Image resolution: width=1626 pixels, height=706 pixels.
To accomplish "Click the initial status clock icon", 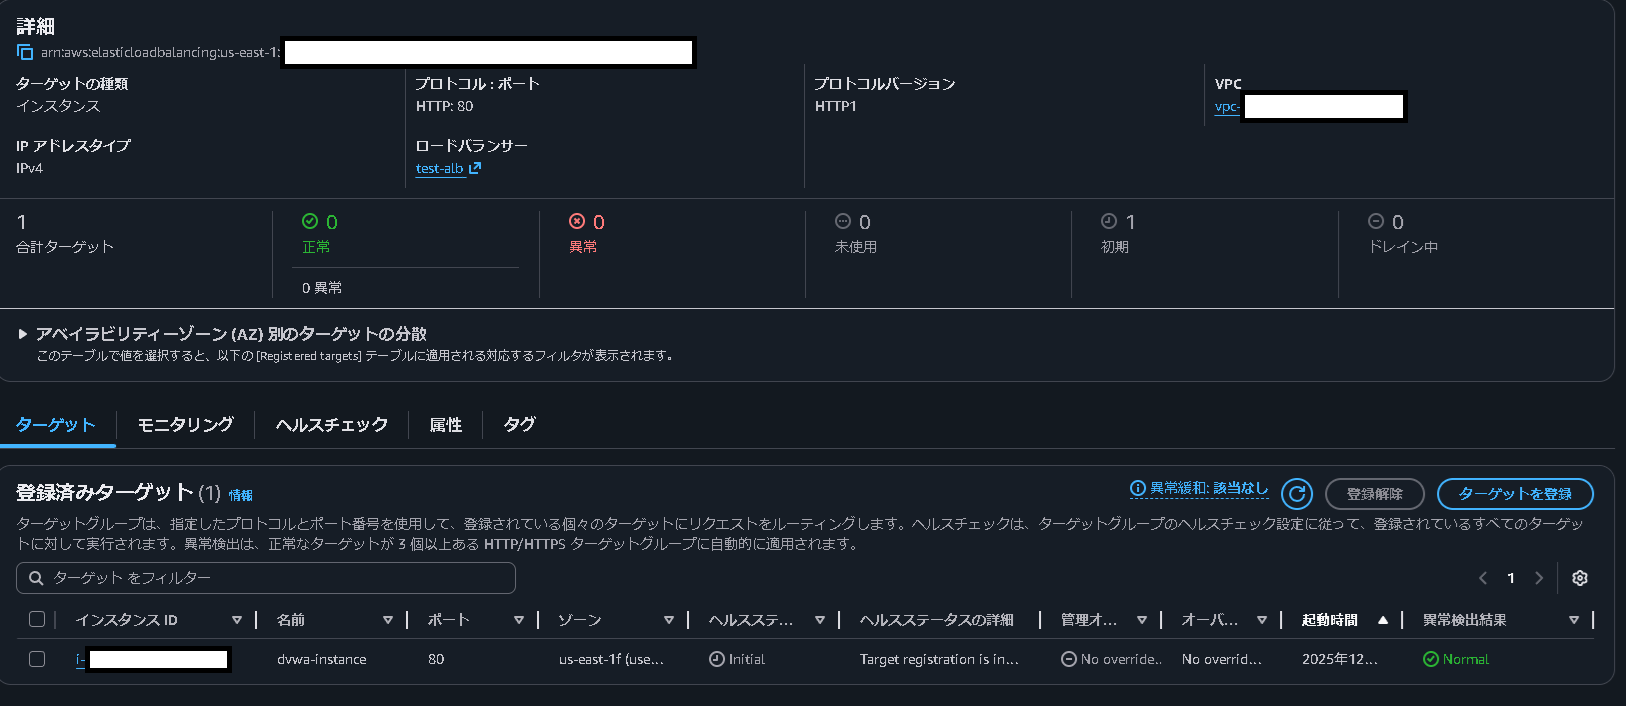I will pos(1109,221).
